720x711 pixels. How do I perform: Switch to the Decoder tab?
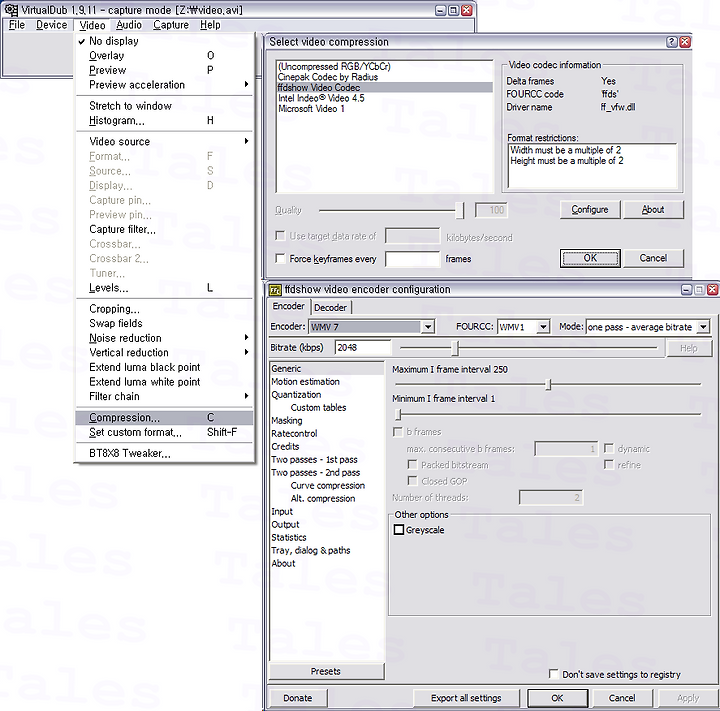330,308
